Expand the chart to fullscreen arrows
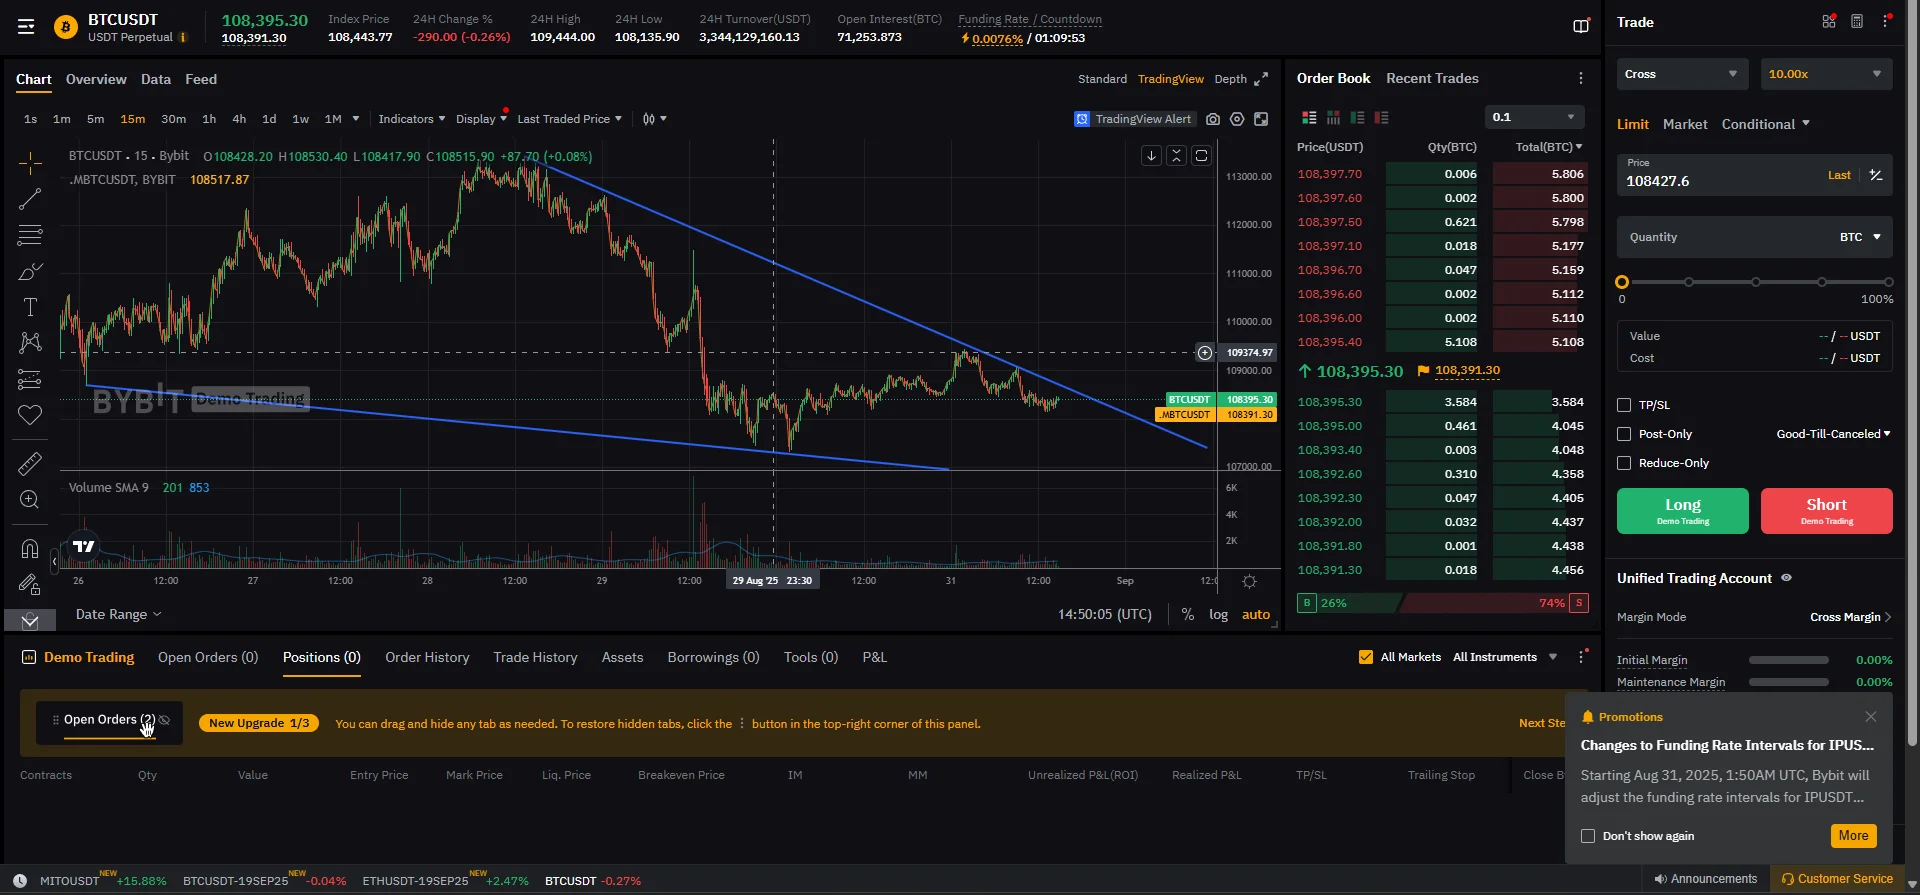1920x895 pixels. pyautogui.click(x=1261, y=79)
